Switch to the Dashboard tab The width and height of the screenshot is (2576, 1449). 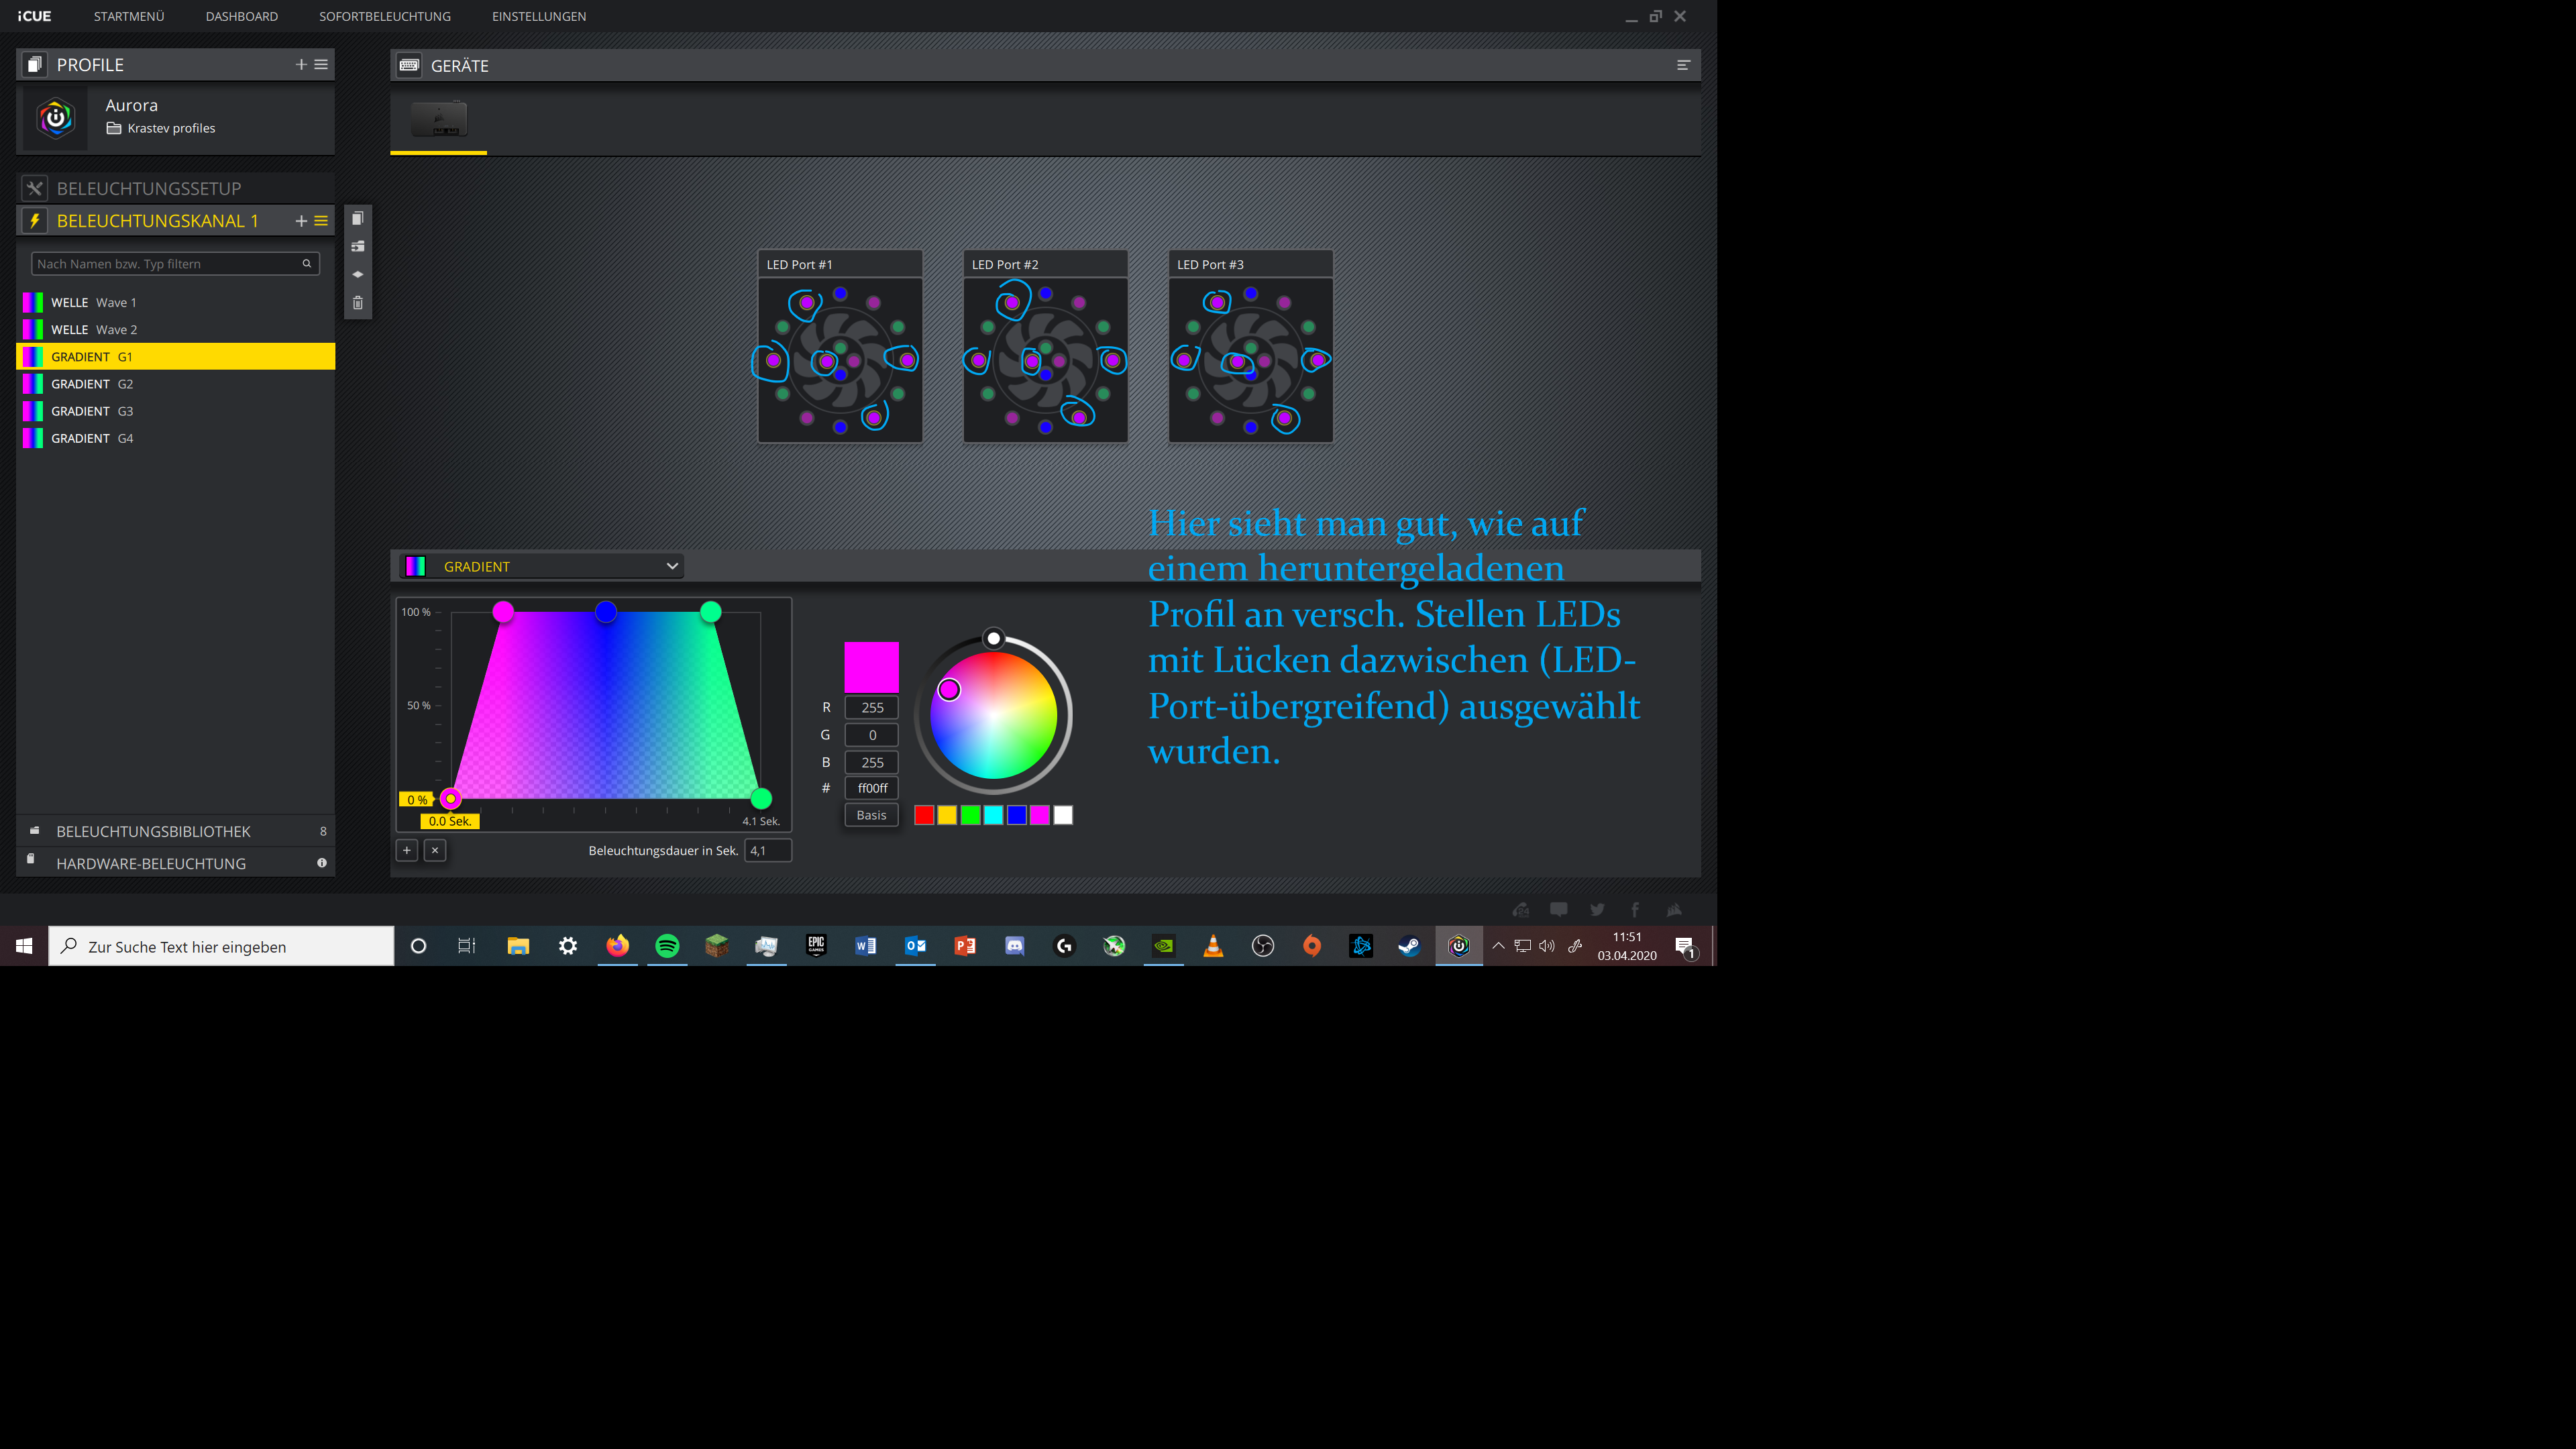pos(242,16)
